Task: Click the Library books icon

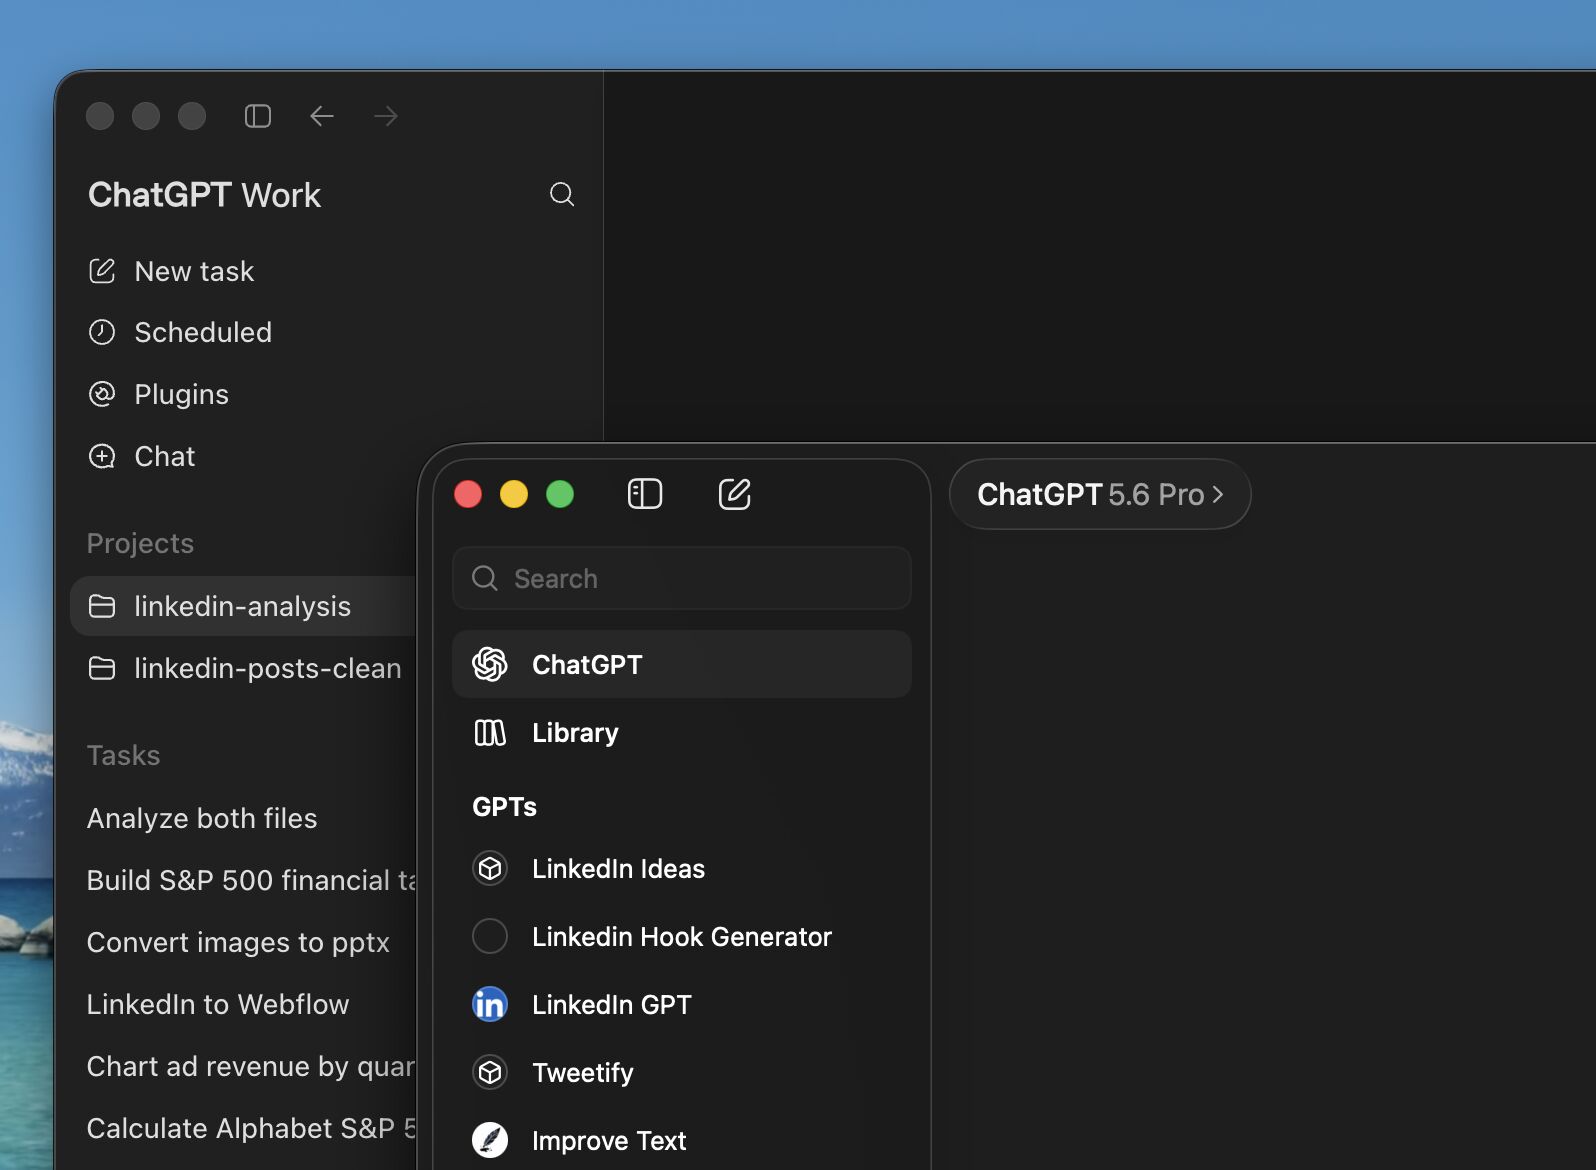Action: point(490,733)
